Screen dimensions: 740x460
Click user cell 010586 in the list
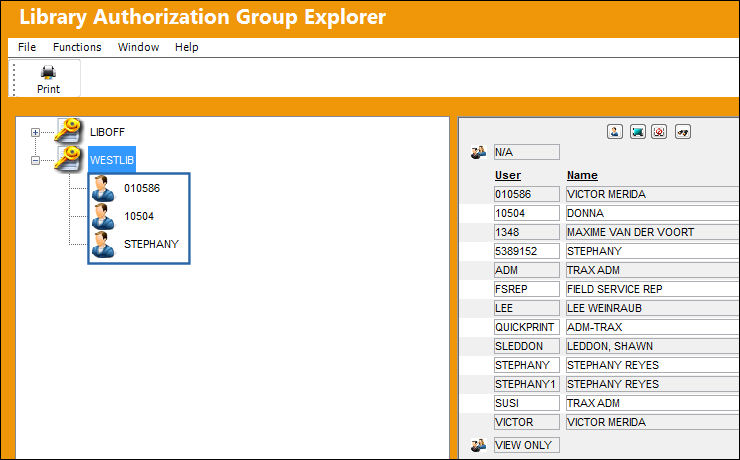[x=527, y=194]
